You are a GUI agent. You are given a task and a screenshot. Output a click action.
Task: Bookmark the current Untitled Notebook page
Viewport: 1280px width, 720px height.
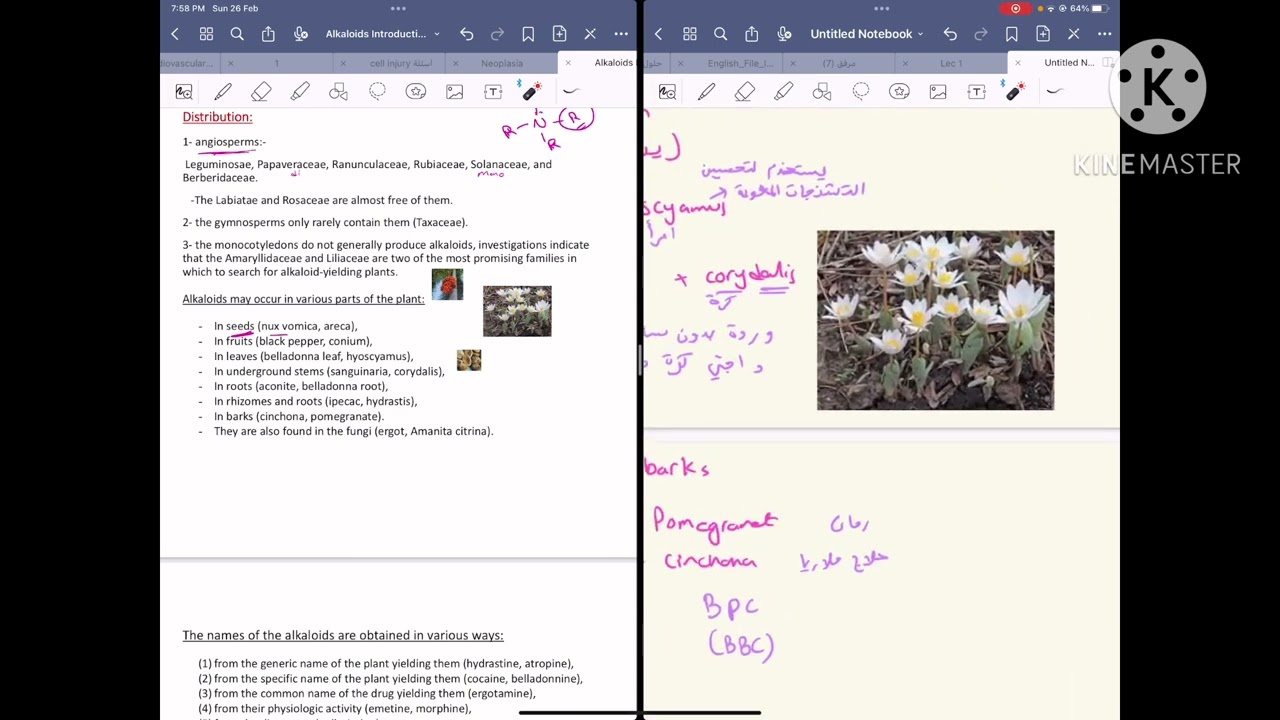[1012, 34]
